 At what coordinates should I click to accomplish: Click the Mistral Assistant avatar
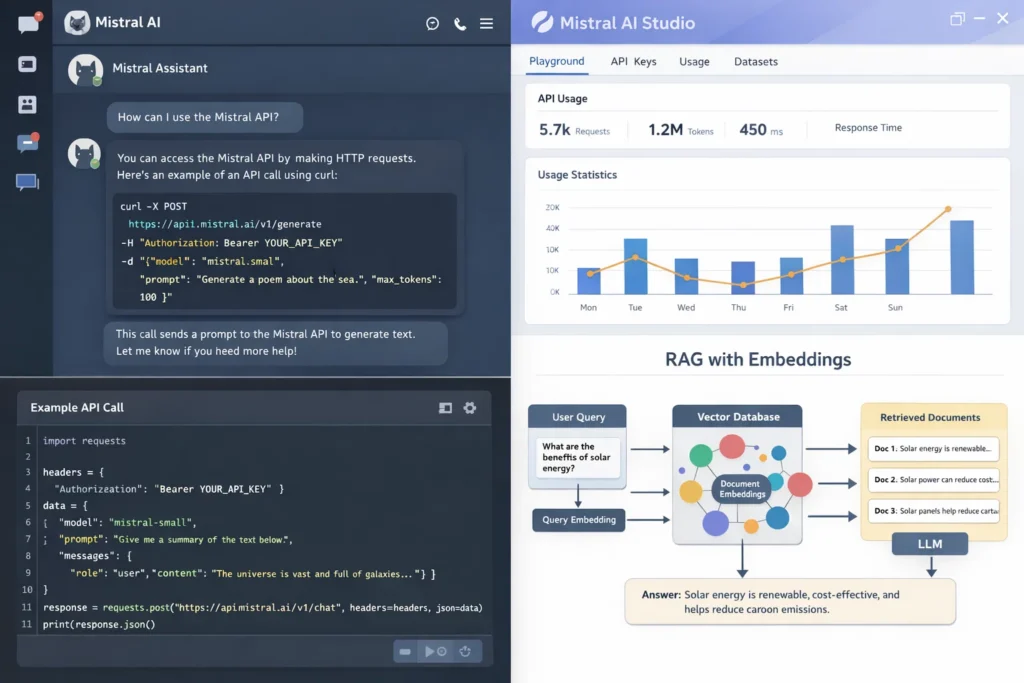click(85, 69)
